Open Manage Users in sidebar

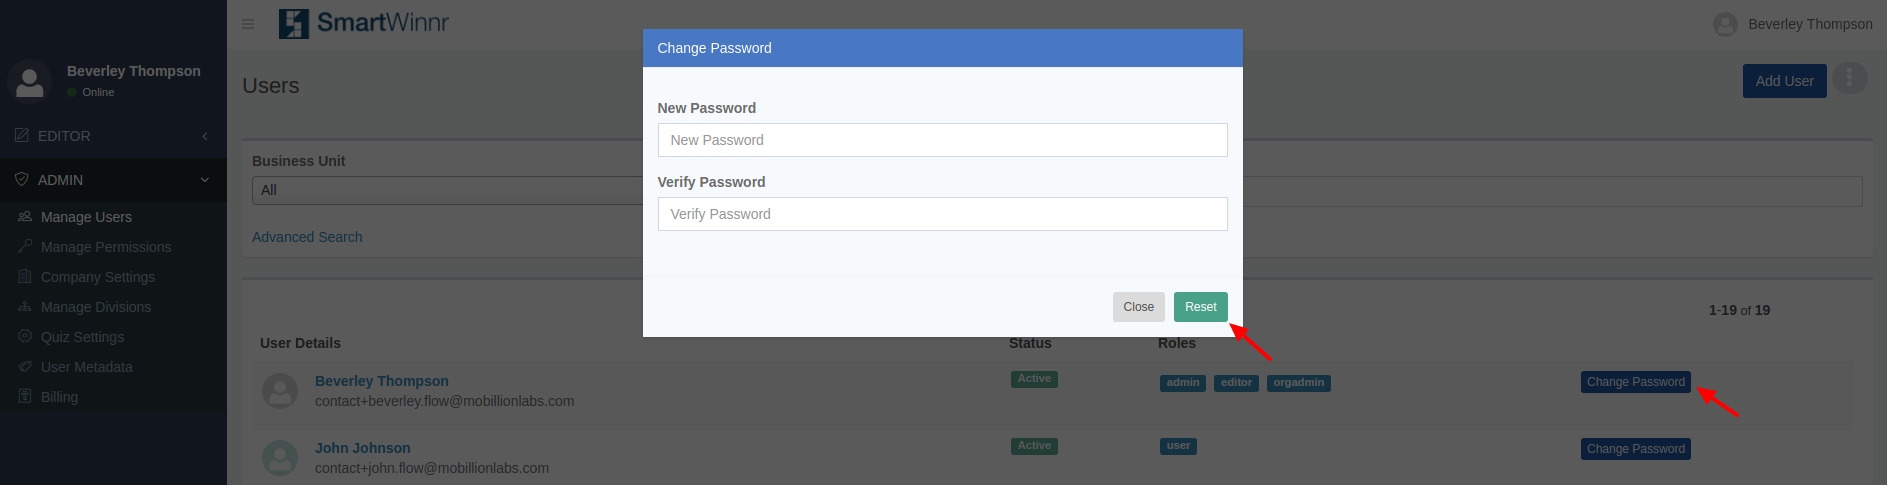(x=86, y=217)
